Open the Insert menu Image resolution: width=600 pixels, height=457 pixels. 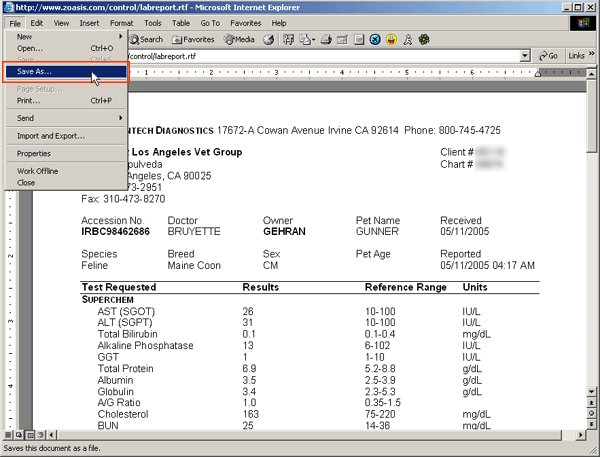coord(89,23)
